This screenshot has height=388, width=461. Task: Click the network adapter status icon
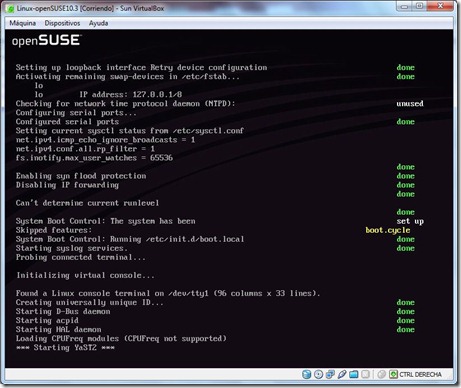coord(330,374)
